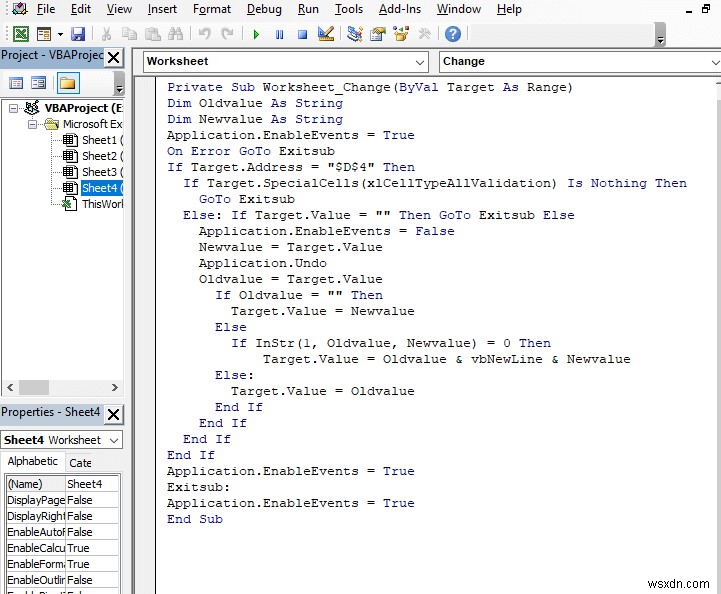The image size is (721, 594).
Task: Run the macro with the green play icon
Action: pyautogui.click(x=256, y=34)
